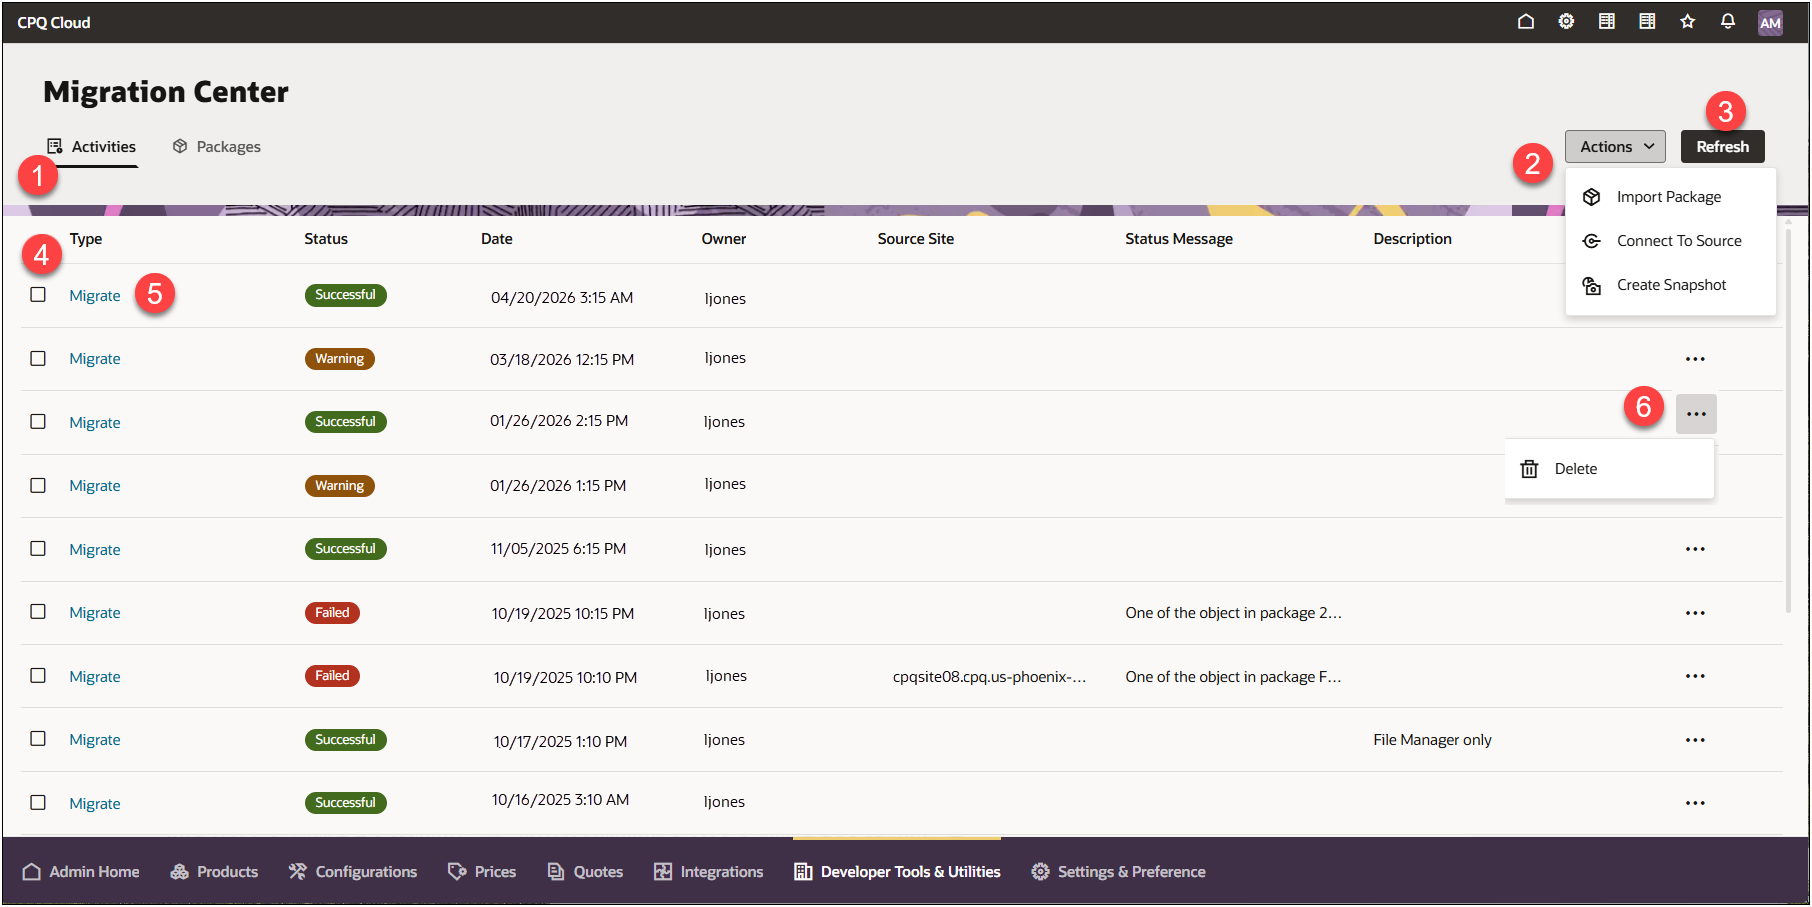
Task: Click 'File Manager only' description
Action: 1432,740
